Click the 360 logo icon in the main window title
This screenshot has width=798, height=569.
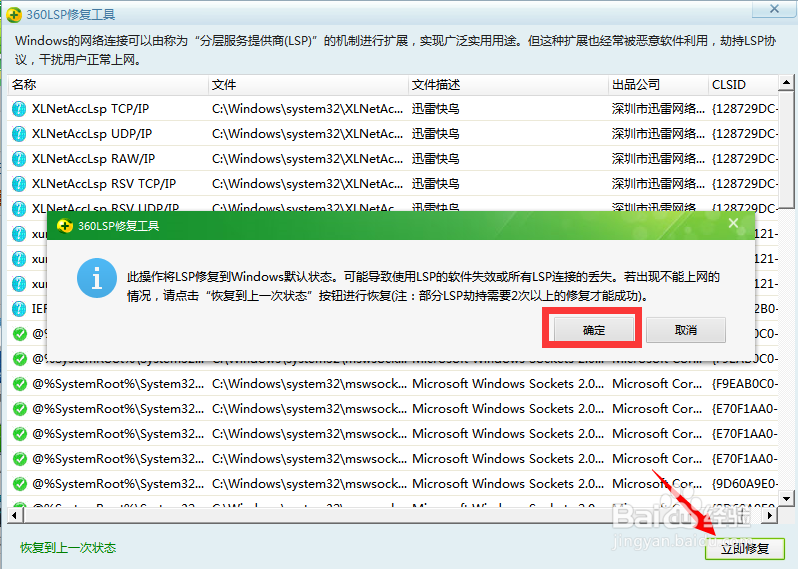(14, 14)
